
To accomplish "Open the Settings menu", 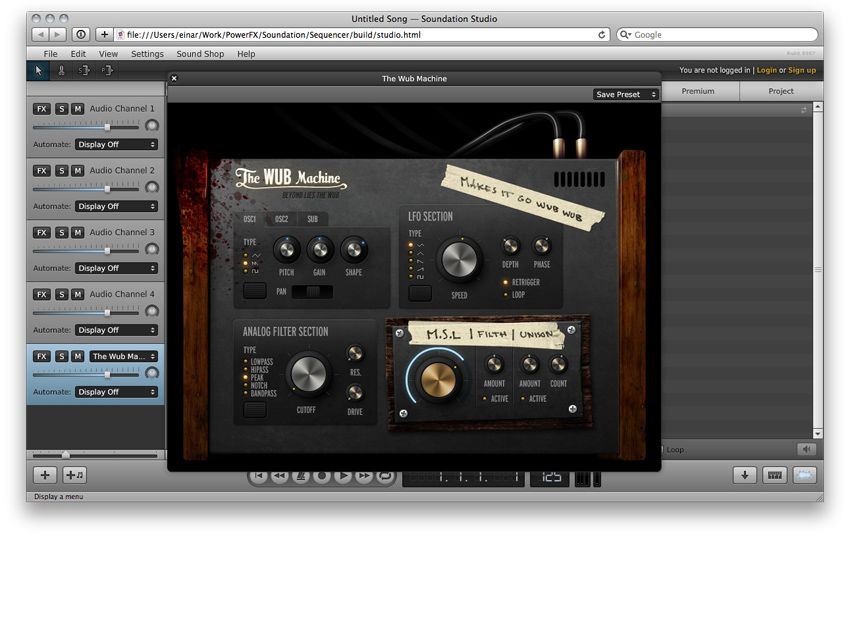I will coord(147,54).
